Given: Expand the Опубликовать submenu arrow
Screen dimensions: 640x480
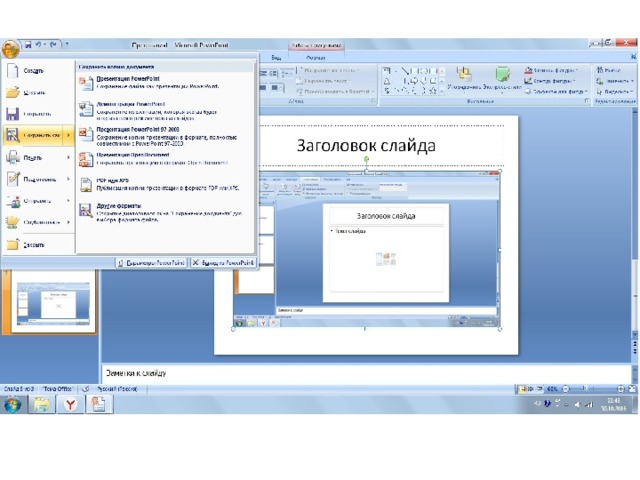Looking at the screenshot, I should (x=69, y=222).
